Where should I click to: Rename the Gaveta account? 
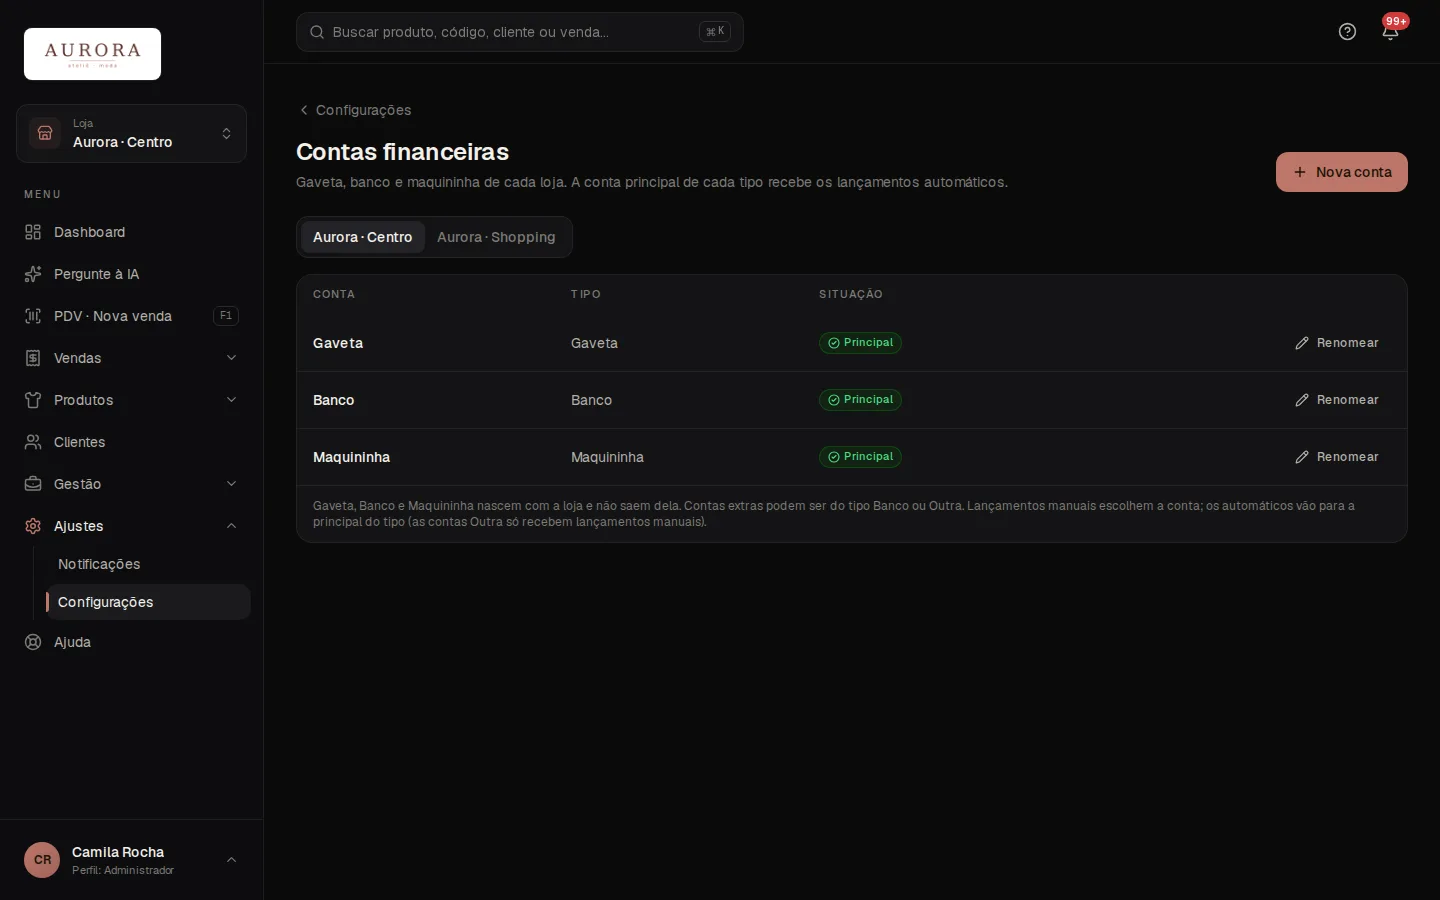tap(1337, 343)
